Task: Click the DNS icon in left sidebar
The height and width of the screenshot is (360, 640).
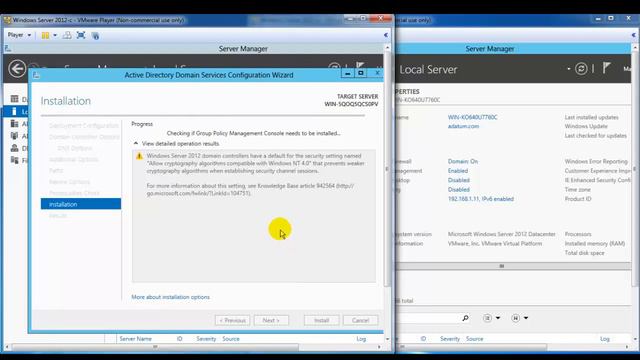Action: pyautogui.click(x=15, y=148)
